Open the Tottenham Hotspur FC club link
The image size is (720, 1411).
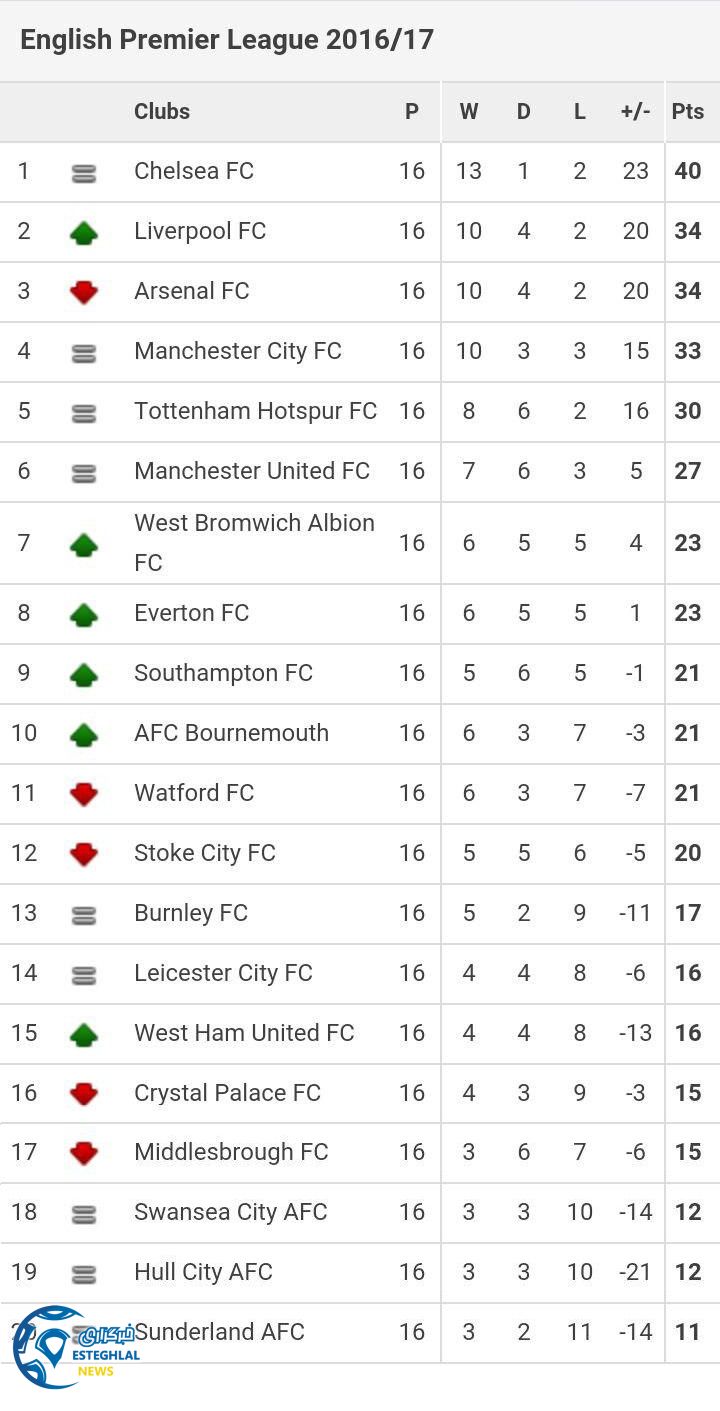click(255, 411)
